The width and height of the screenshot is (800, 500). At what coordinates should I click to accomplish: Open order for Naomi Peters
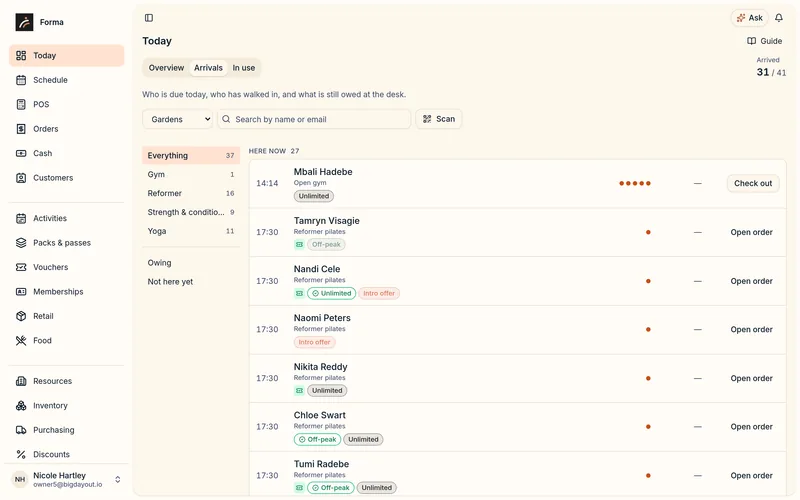[x=751, y=330]
